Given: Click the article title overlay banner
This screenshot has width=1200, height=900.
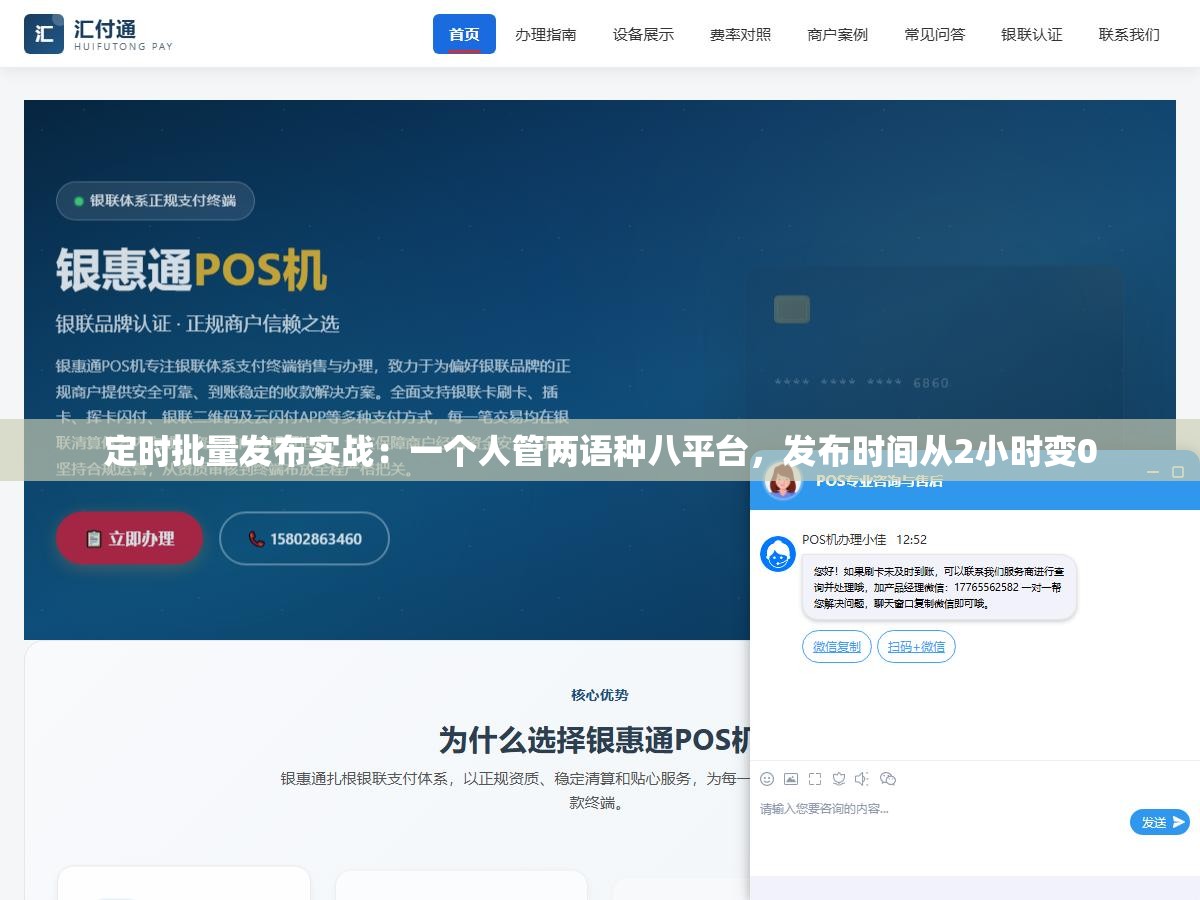Looking at the screenshot, I should pyautogui.click(x=600, y=451).
